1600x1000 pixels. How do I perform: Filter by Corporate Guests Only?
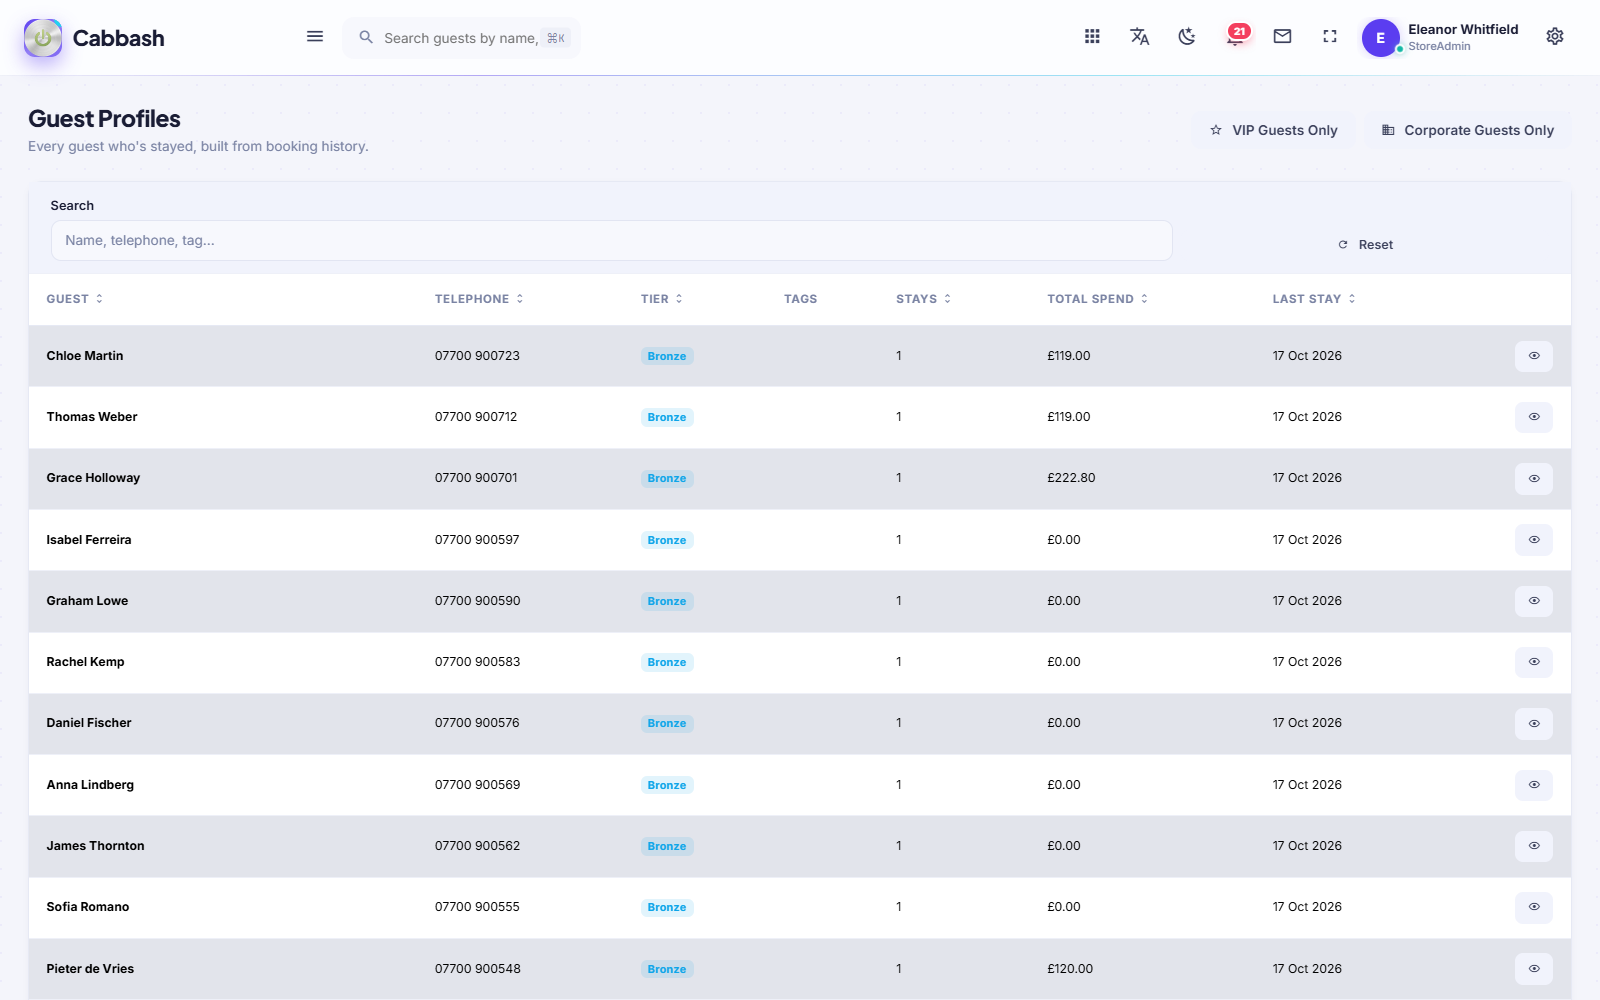pyautogui.click(x=1467, y=130)
